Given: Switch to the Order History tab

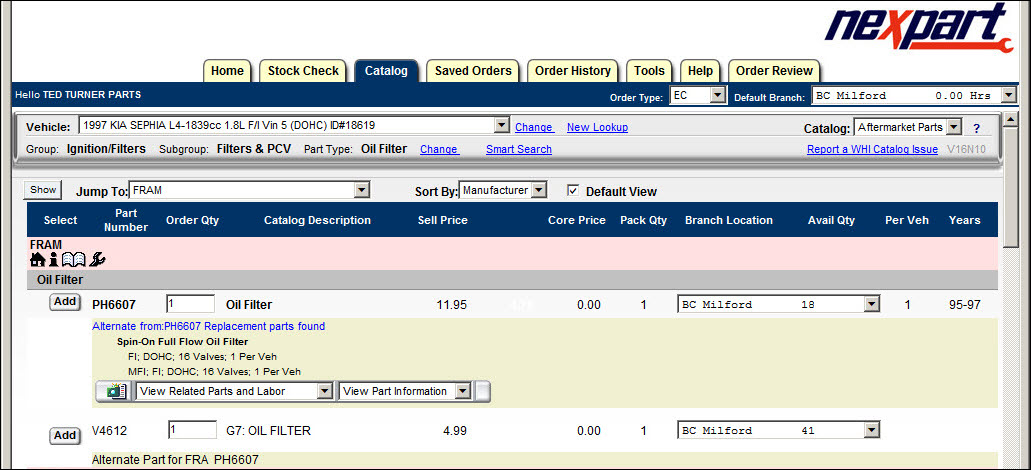Looking at the screenshot, I should (x=573, y=71).
